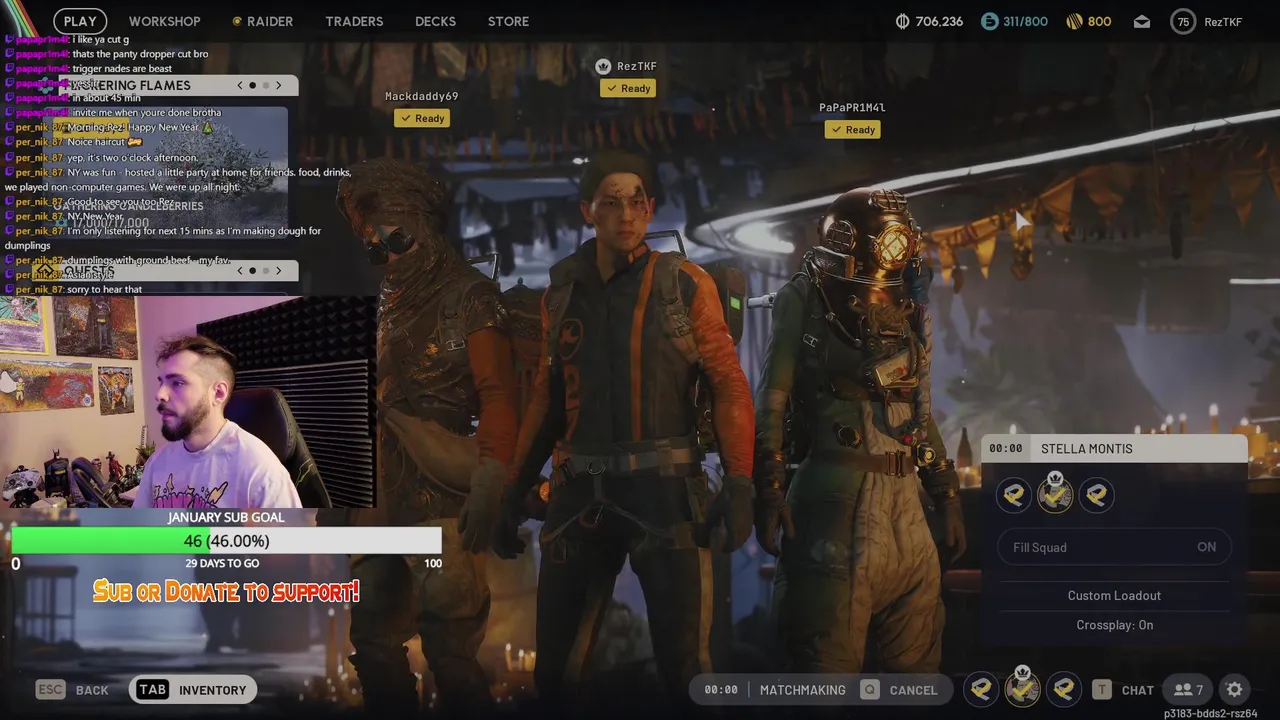Click the 706,236 coin balance

[939, 21]
